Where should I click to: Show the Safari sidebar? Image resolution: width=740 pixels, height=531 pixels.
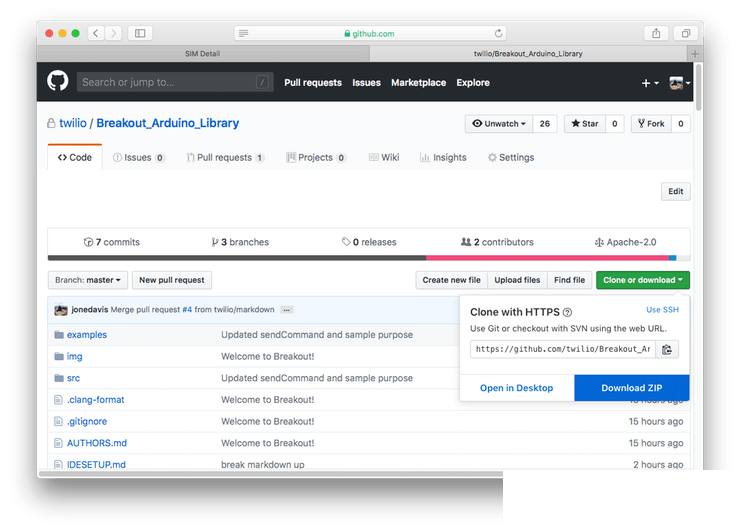(x=140, y=33)
